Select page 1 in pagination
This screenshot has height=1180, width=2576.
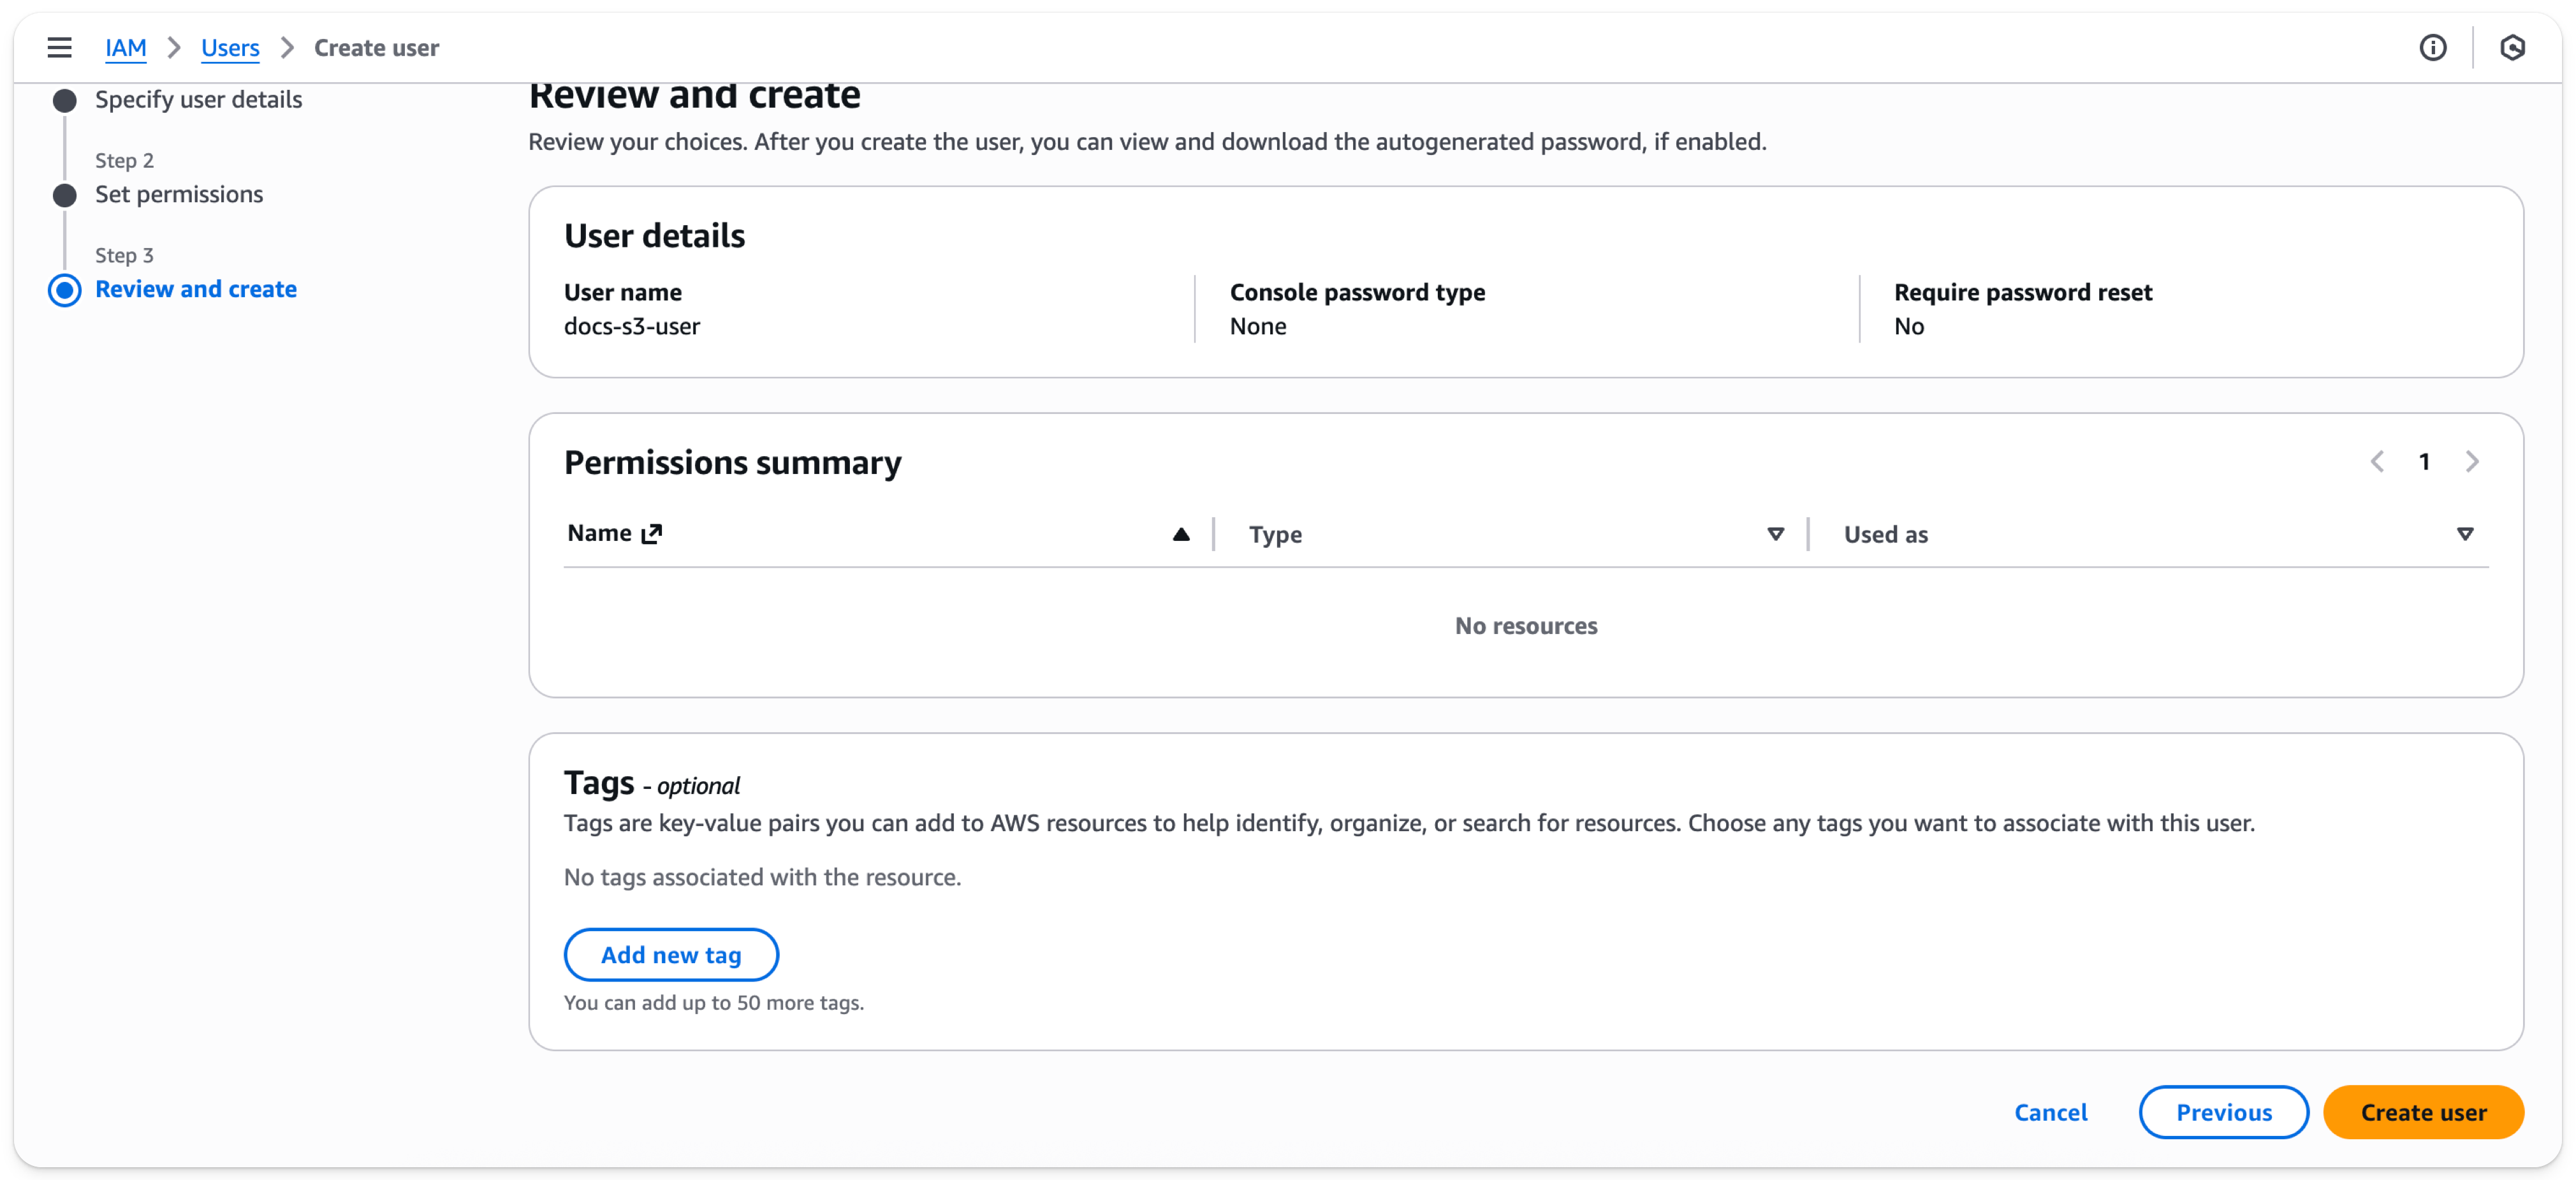pyautogui.click(x=2426, y=461)
